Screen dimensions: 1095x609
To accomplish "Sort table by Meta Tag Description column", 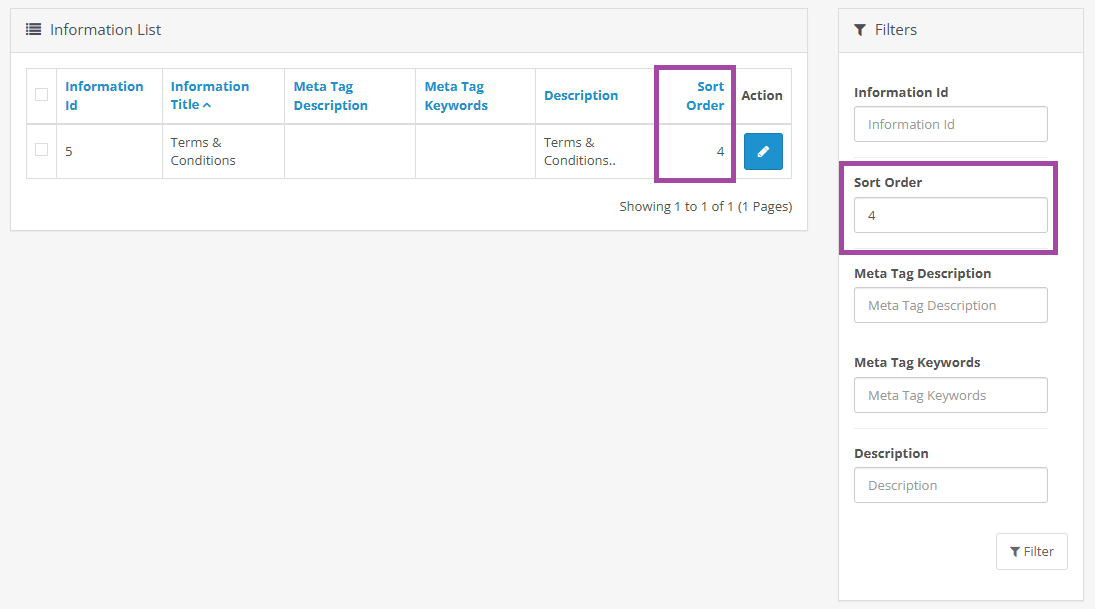I will pyautogui.click(x=330, y=95).
